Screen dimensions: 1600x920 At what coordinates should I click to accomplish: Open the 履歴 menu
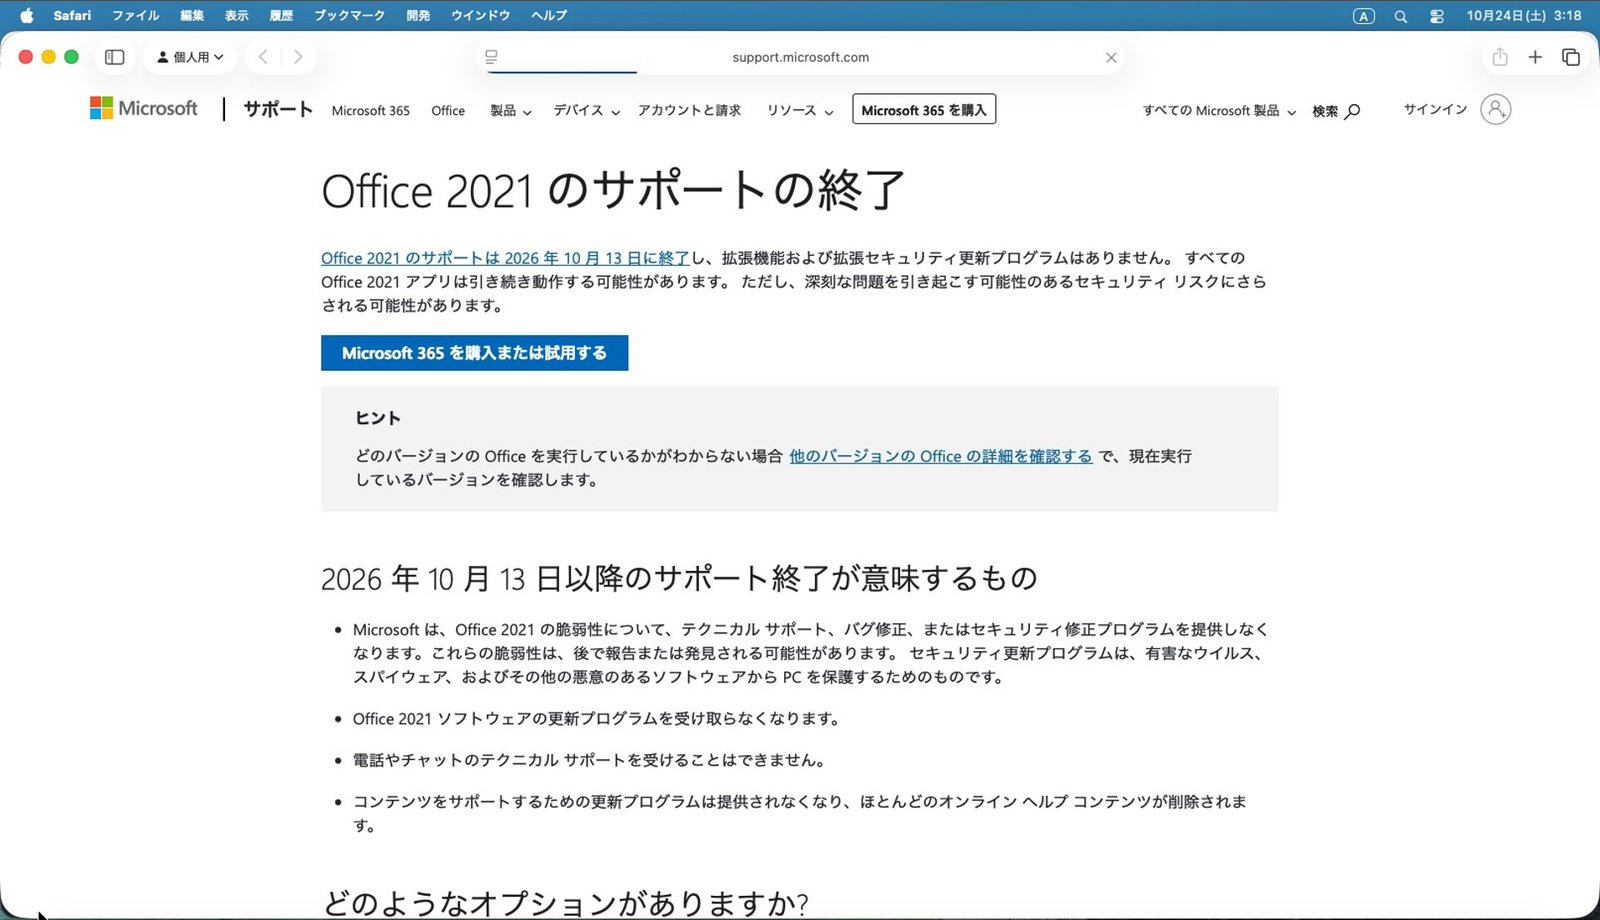[281, 15]
